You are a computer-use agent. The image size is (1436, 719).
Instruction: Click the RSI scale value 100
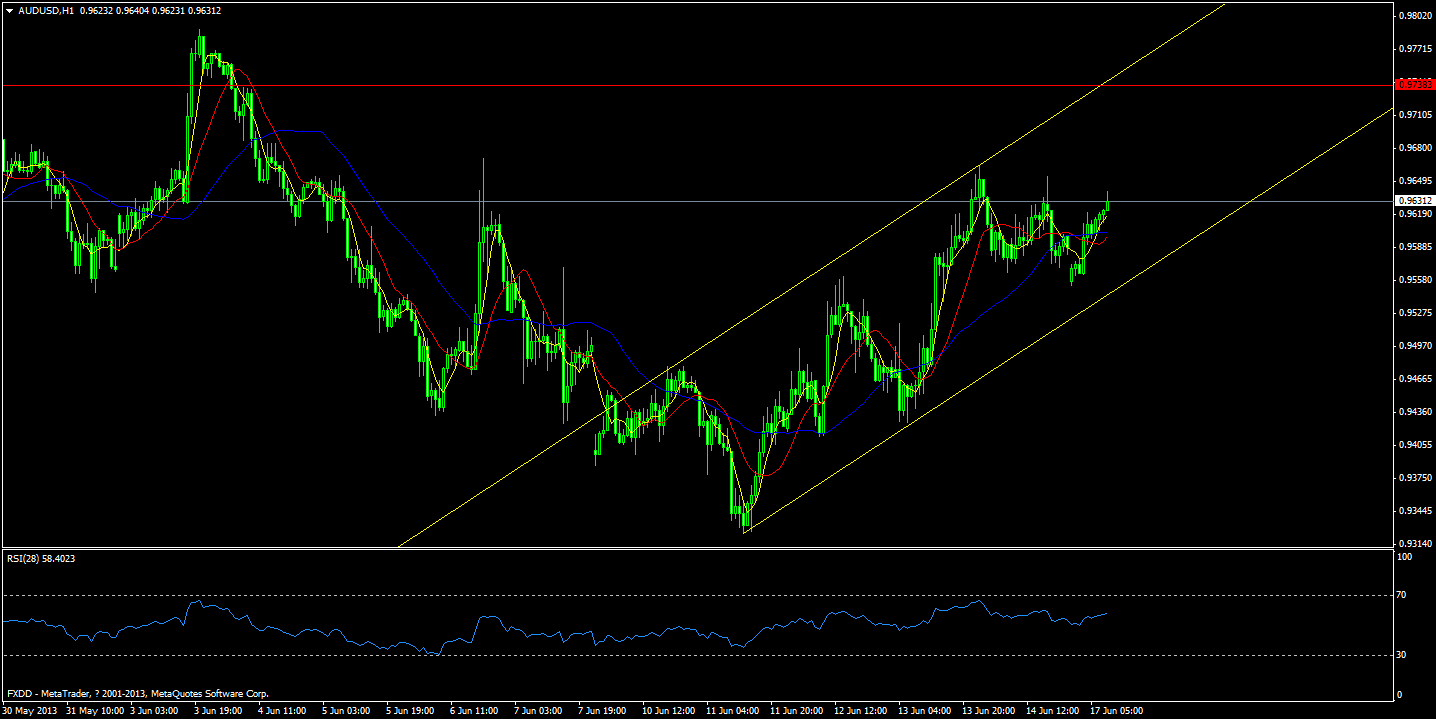point(1404,556)
